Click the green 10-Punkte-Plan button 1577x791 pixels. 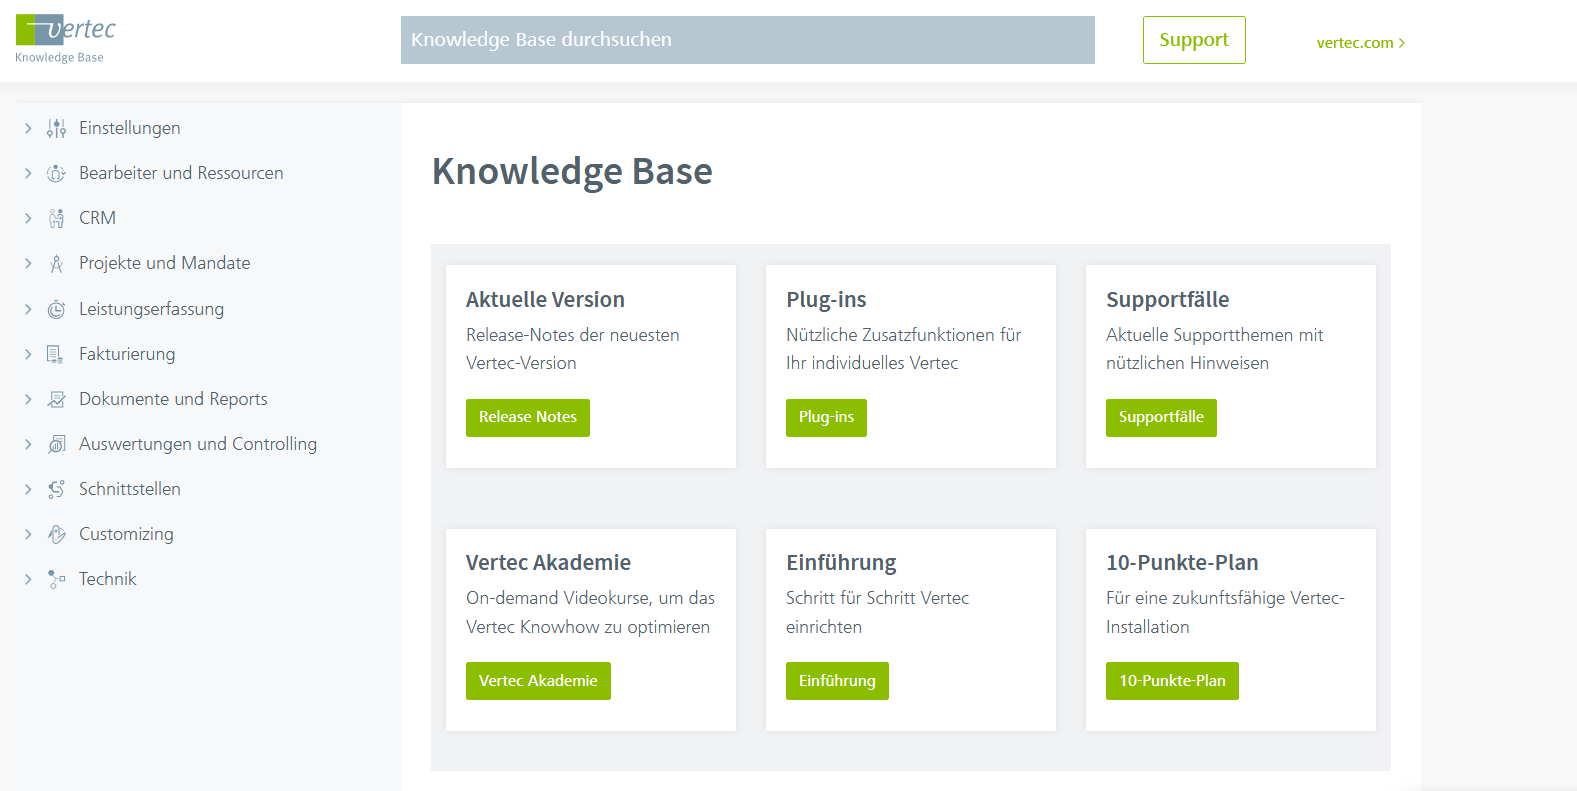(1172, 681)
